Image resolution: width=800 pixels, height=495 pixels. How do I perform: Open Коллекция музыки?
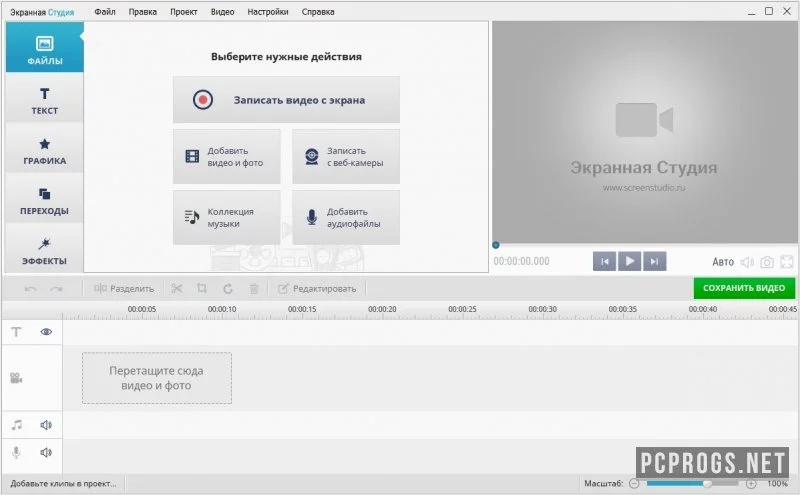227,217
